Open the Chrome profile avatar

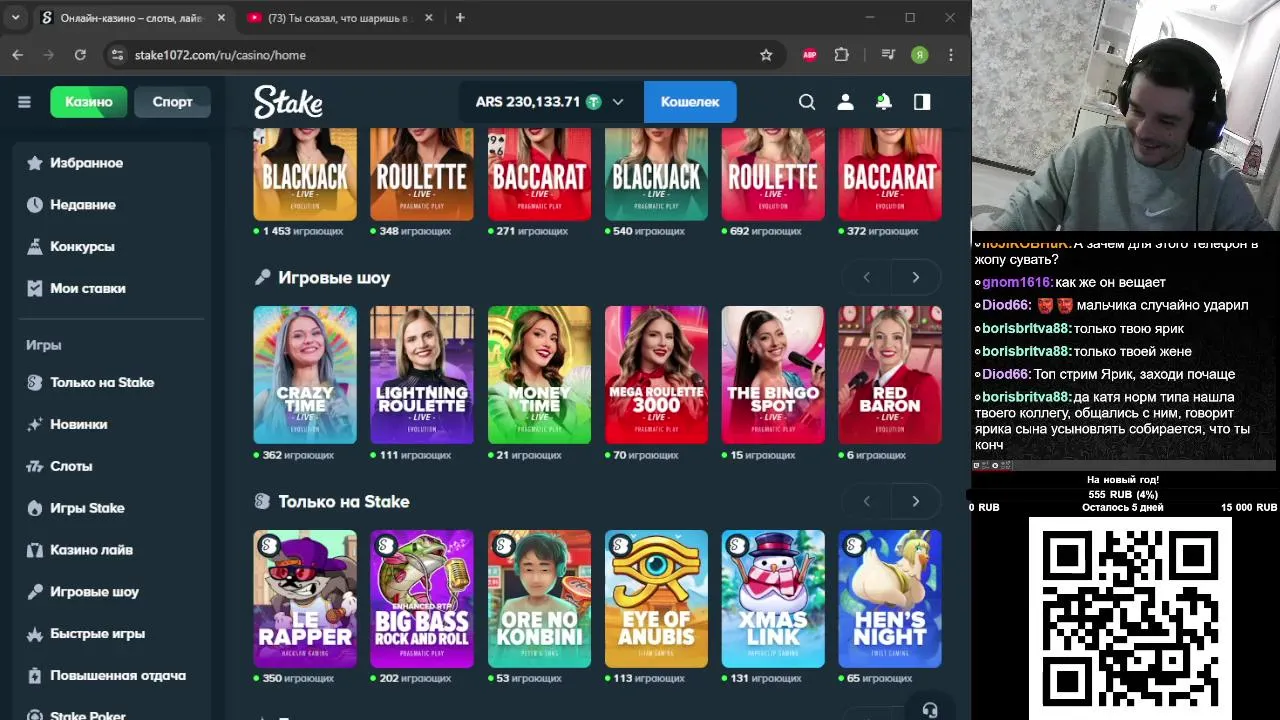click(919, 55)
